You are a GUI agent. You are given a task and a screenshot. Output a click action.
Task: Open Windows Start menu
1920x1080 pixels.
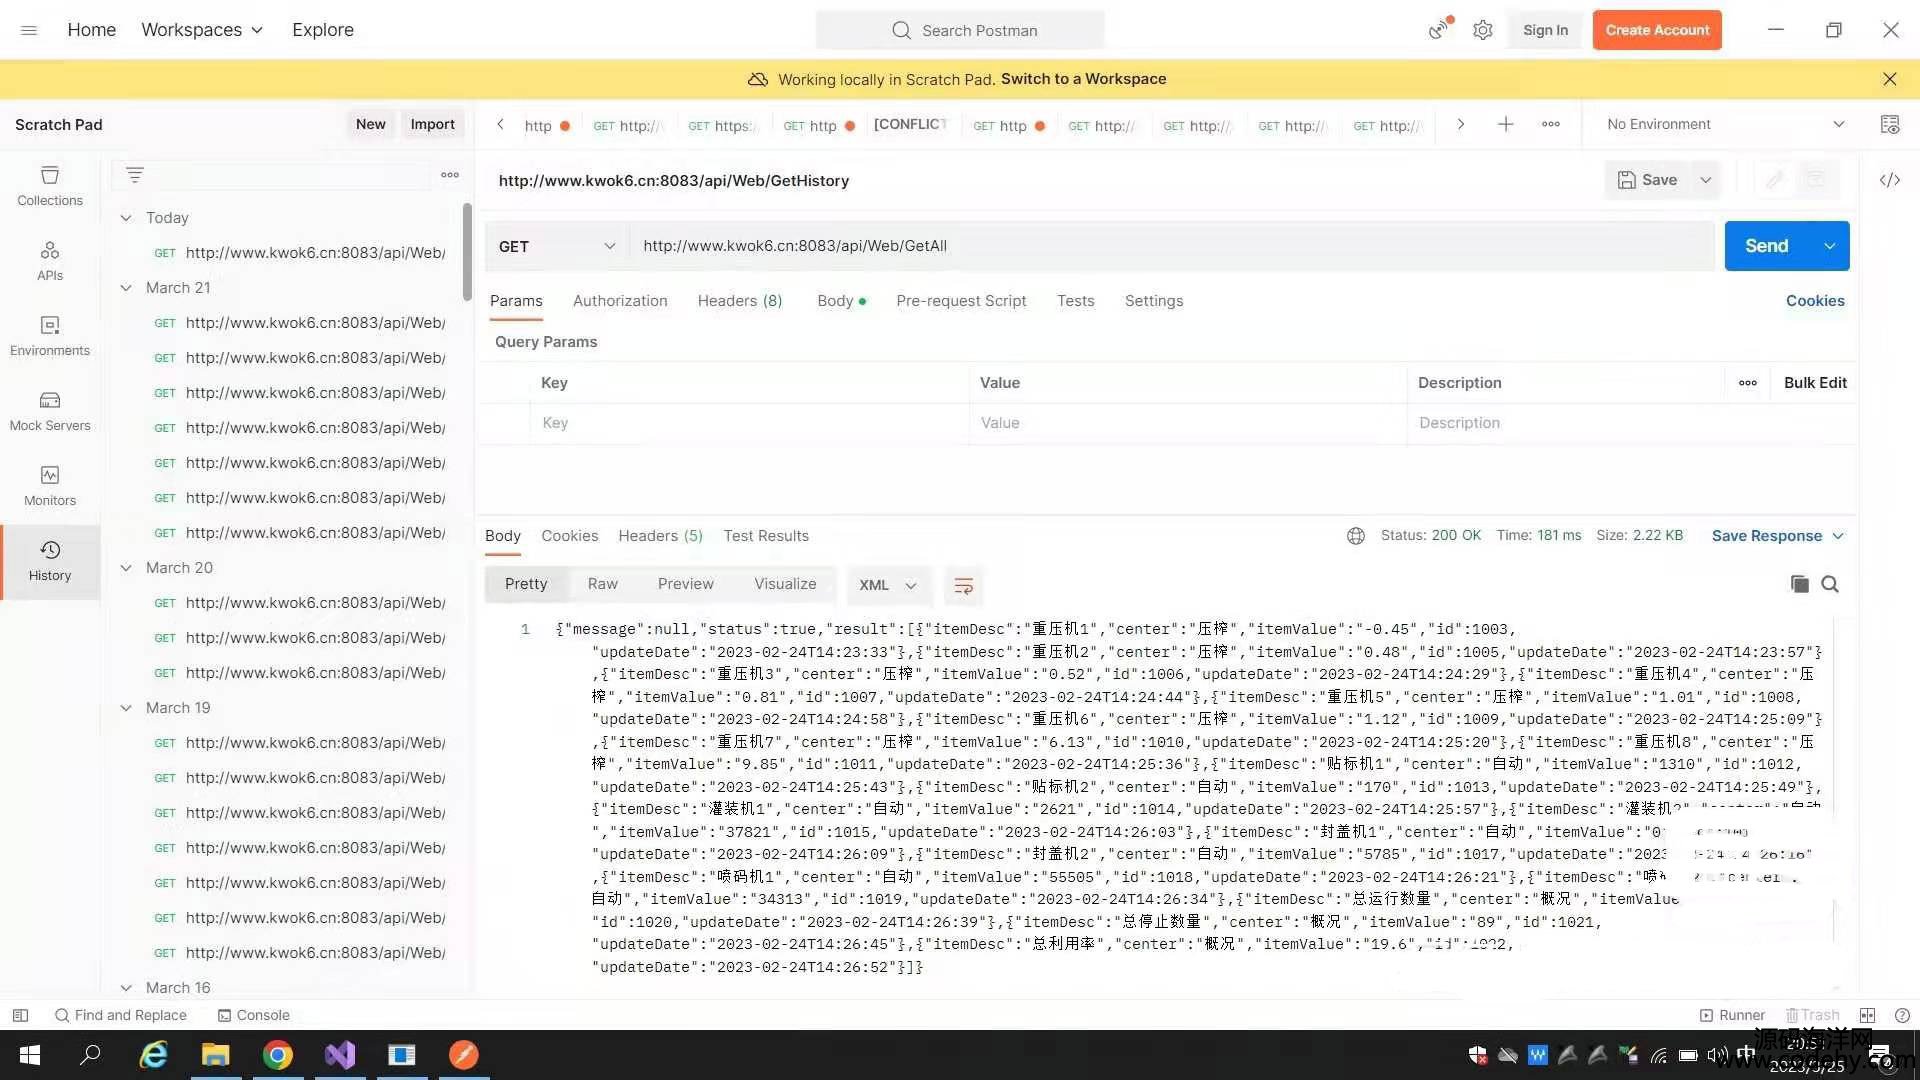click(x=30, y=1055)
